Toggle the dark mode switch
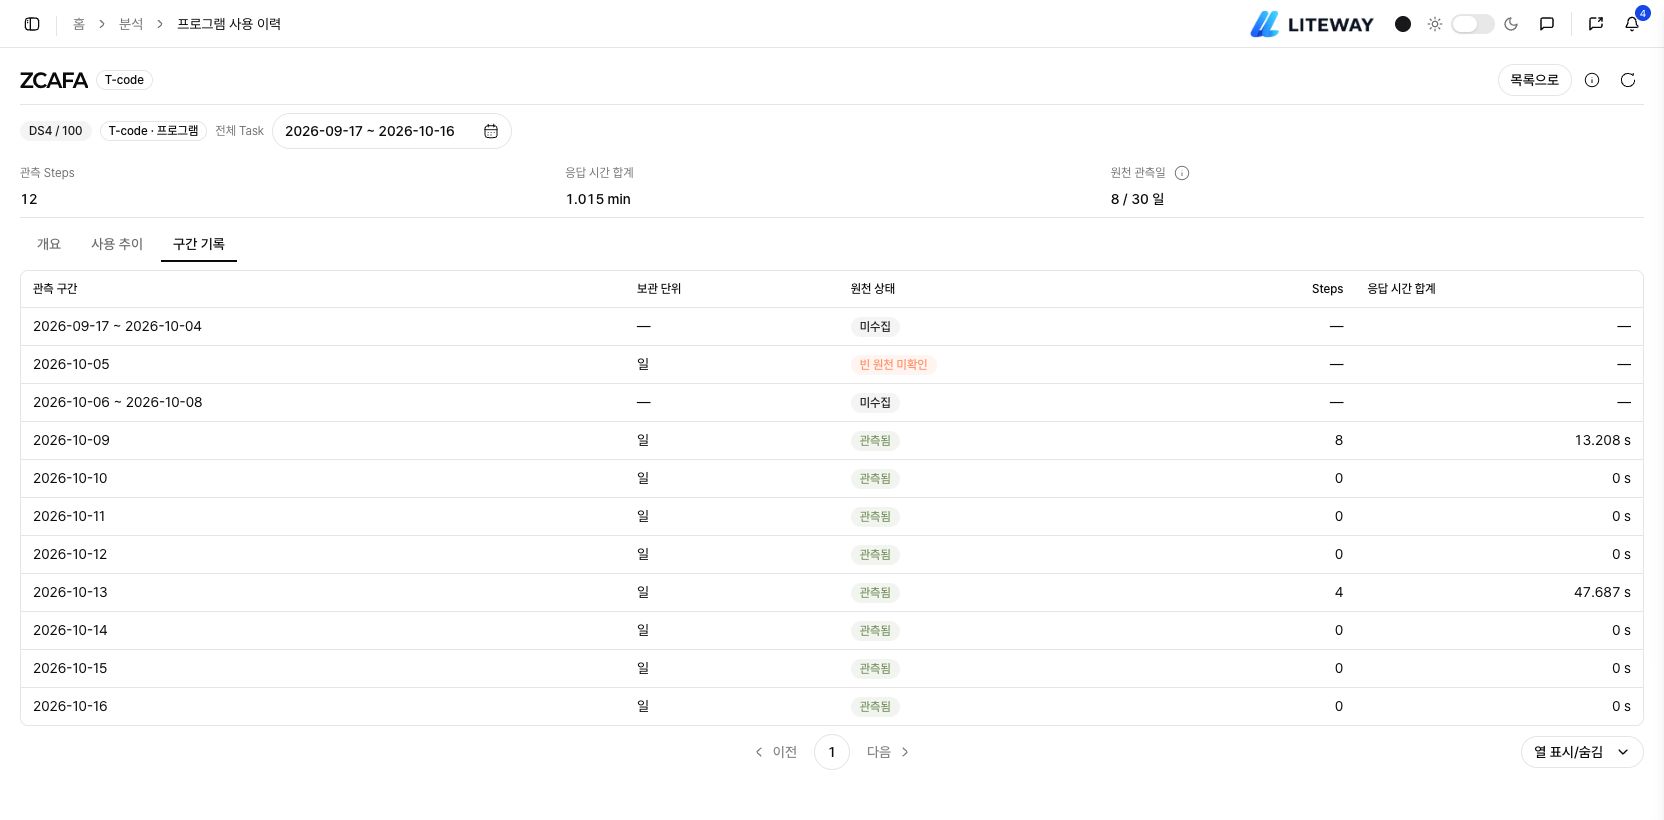This screenshot has height=820, width=1664. [x=1472, y=24]
